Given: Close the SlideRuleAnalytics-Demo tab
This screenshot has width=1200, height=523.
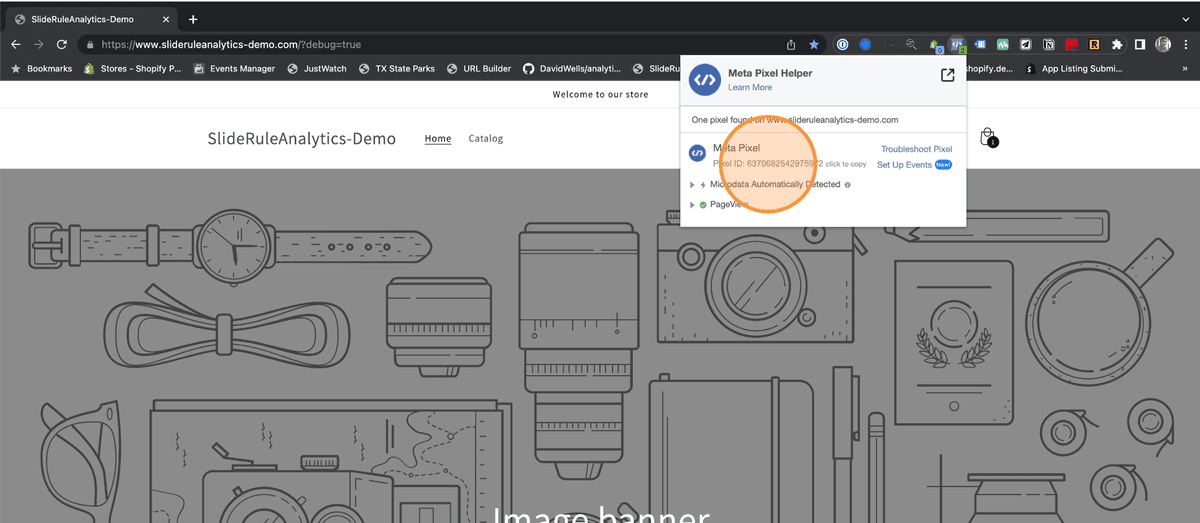Looking at the screenshot, I should 166,19.
